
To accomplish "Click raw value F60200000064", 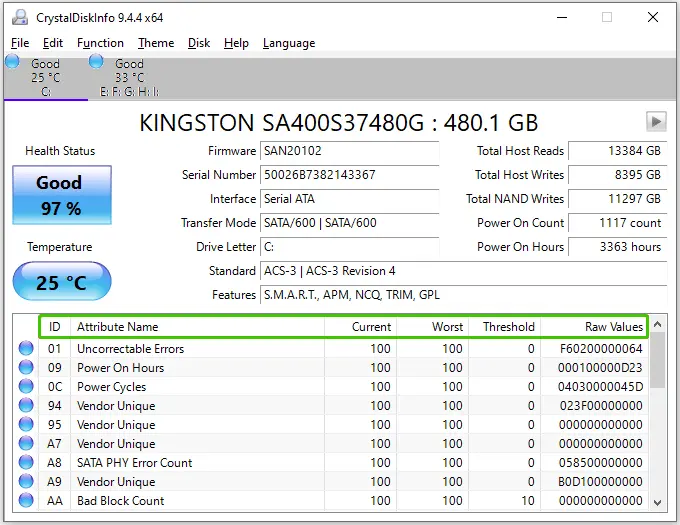I will tap(601, 349).
